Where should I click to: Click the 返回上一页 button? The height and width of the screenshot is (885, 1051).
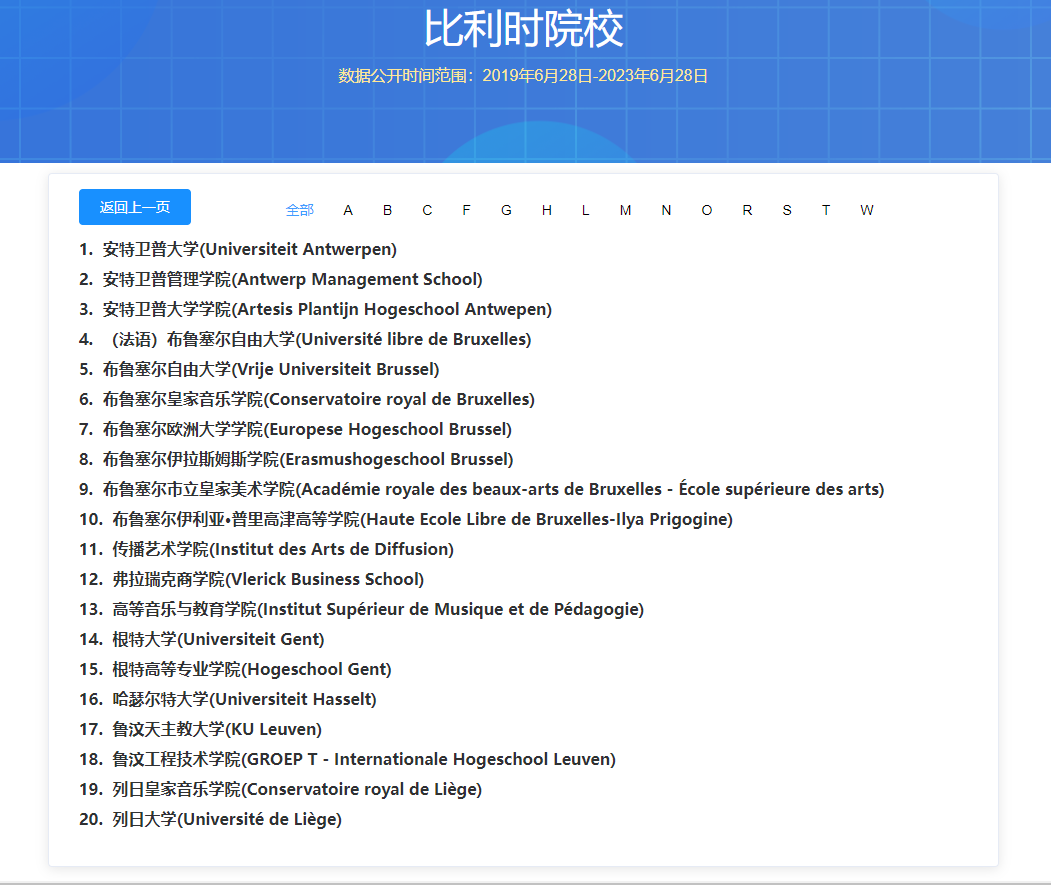click(x=135, y=207)
